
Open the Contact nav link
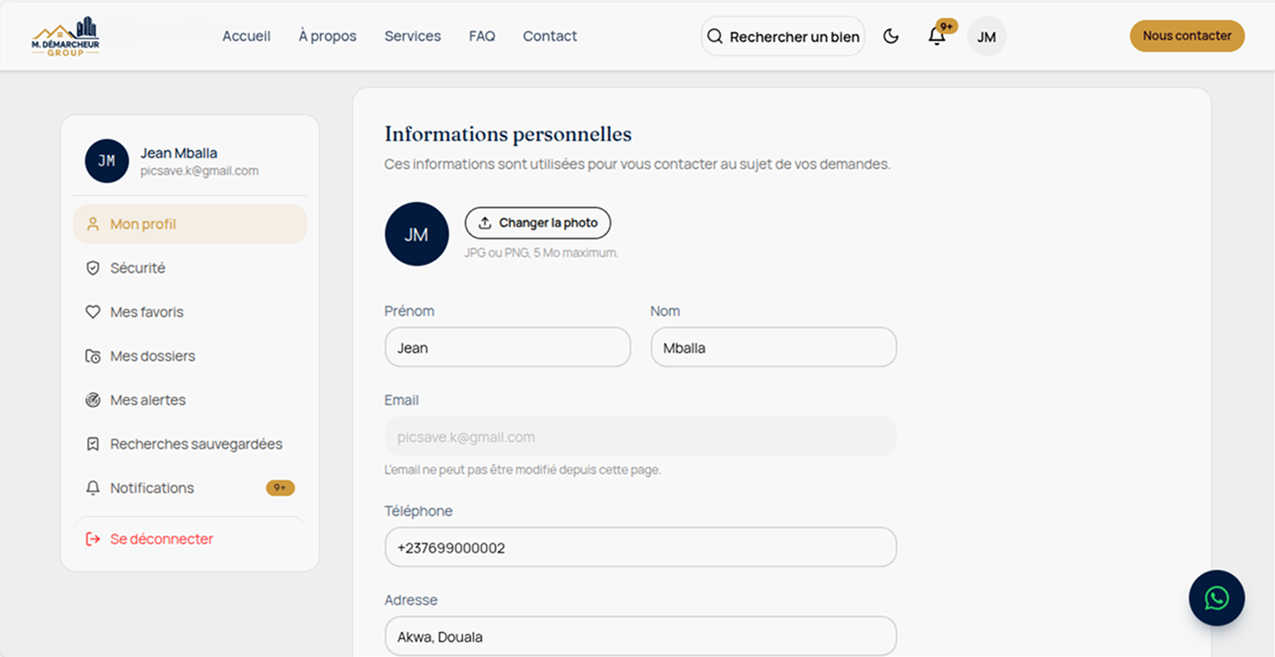[550, 36]
